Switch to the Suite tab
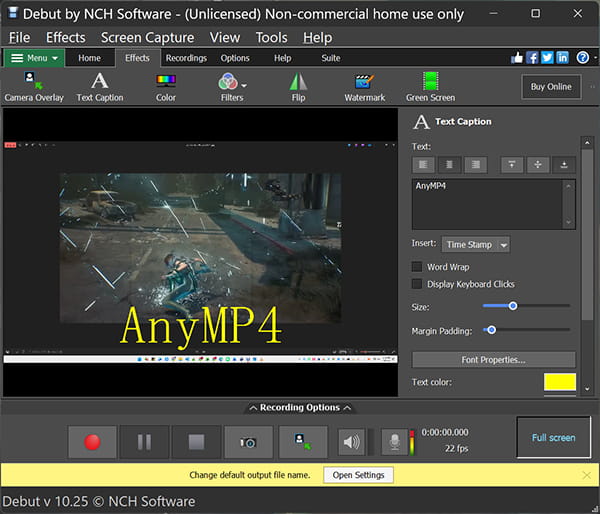 click(331, 58)
